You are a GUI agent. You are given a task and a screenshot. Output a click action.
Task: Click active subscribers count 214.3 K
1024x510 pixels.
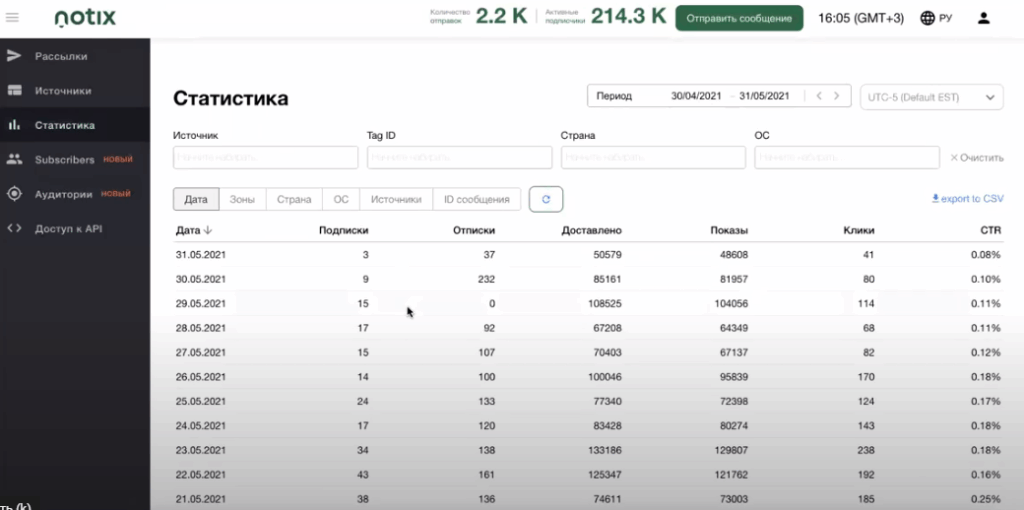pyautogui.click(x=628, y=16)
